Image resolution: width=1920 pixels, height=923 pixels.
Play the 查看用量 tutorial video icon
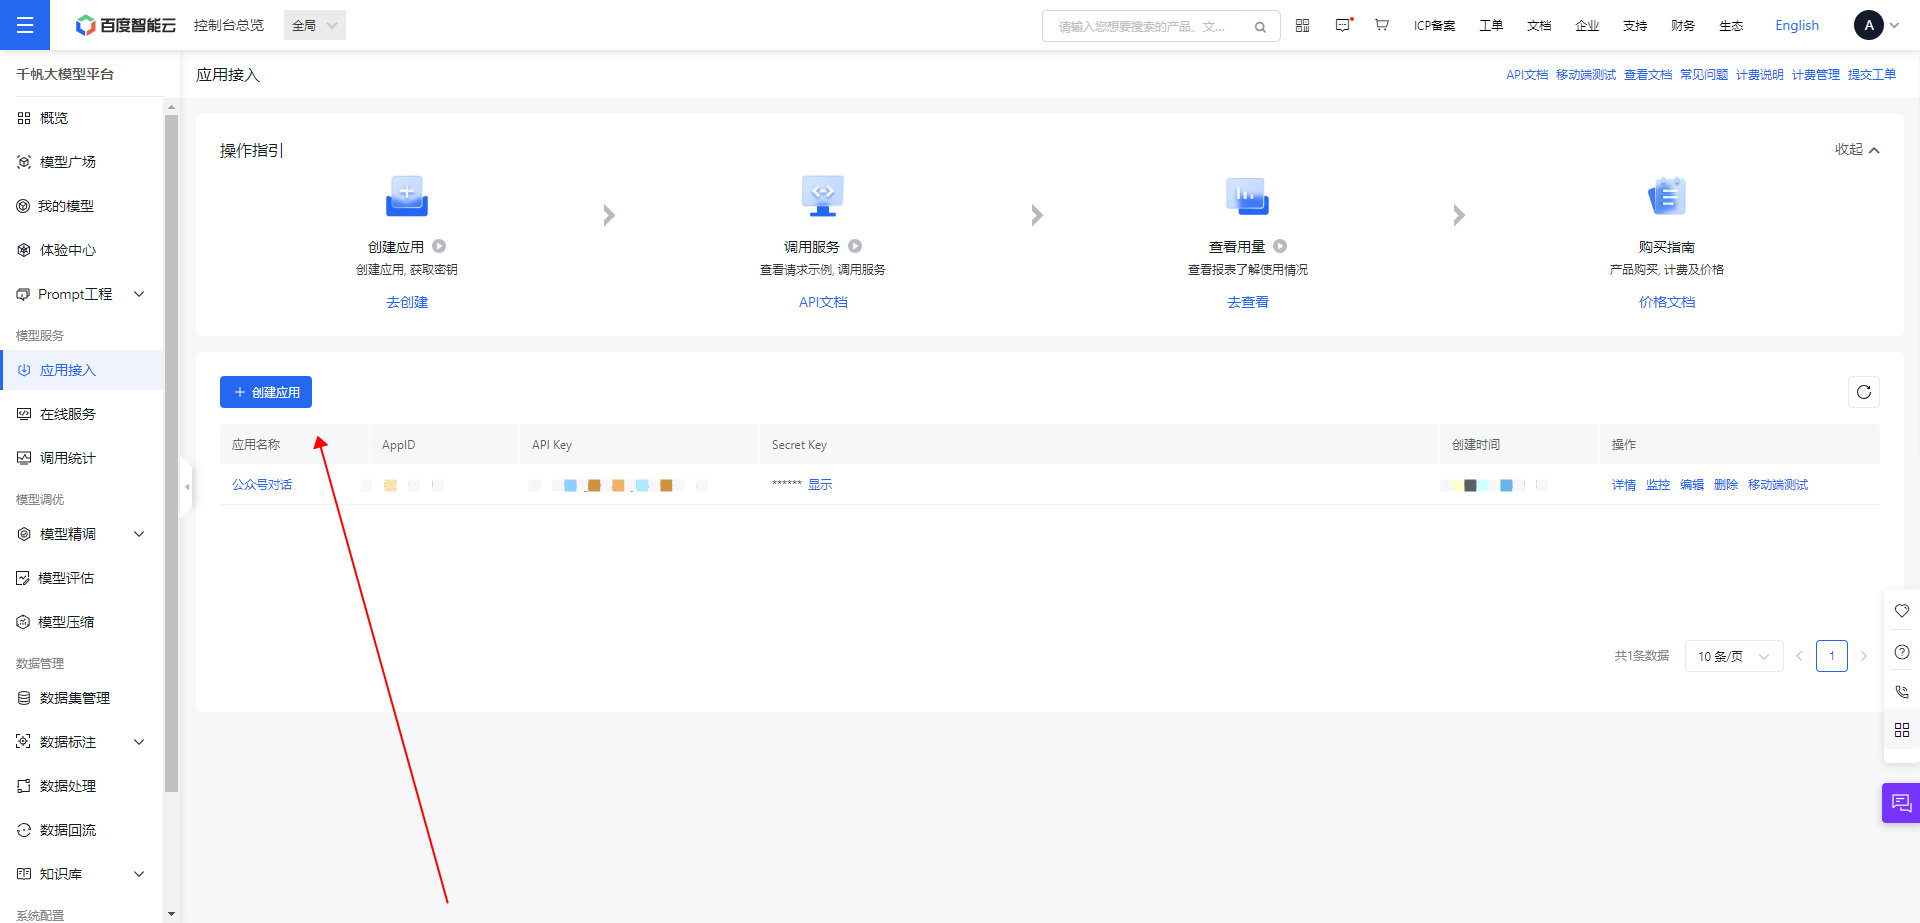tap(1280, 246)
